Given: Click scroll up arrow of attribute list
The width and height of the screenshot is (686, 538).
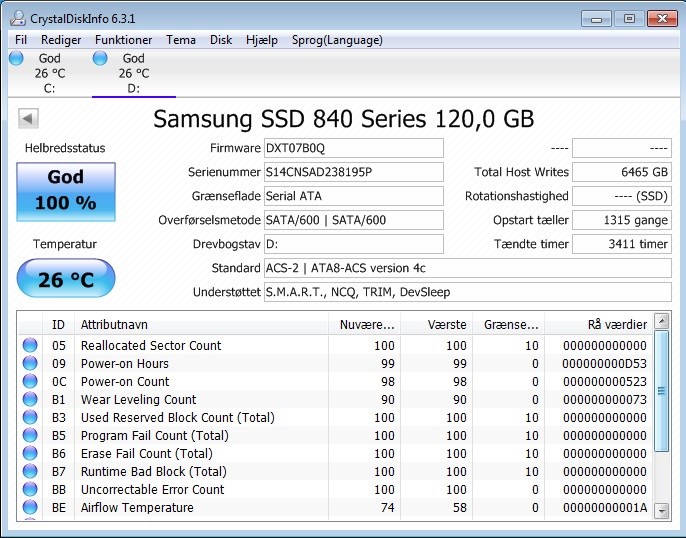Looking at the screenshot, I should 662,321.
